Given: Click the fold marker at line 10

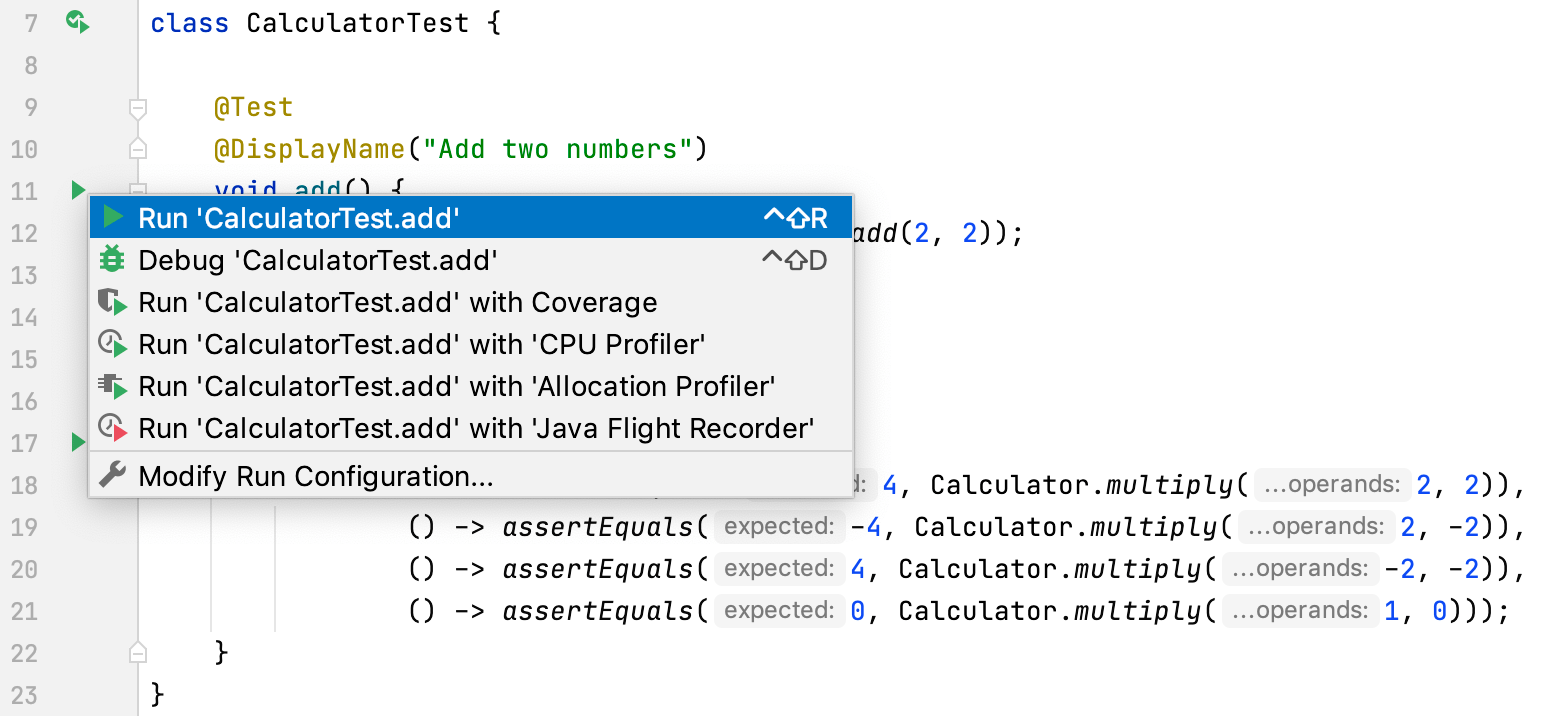Looking at the screenshot, I should (x=138, y=148).
